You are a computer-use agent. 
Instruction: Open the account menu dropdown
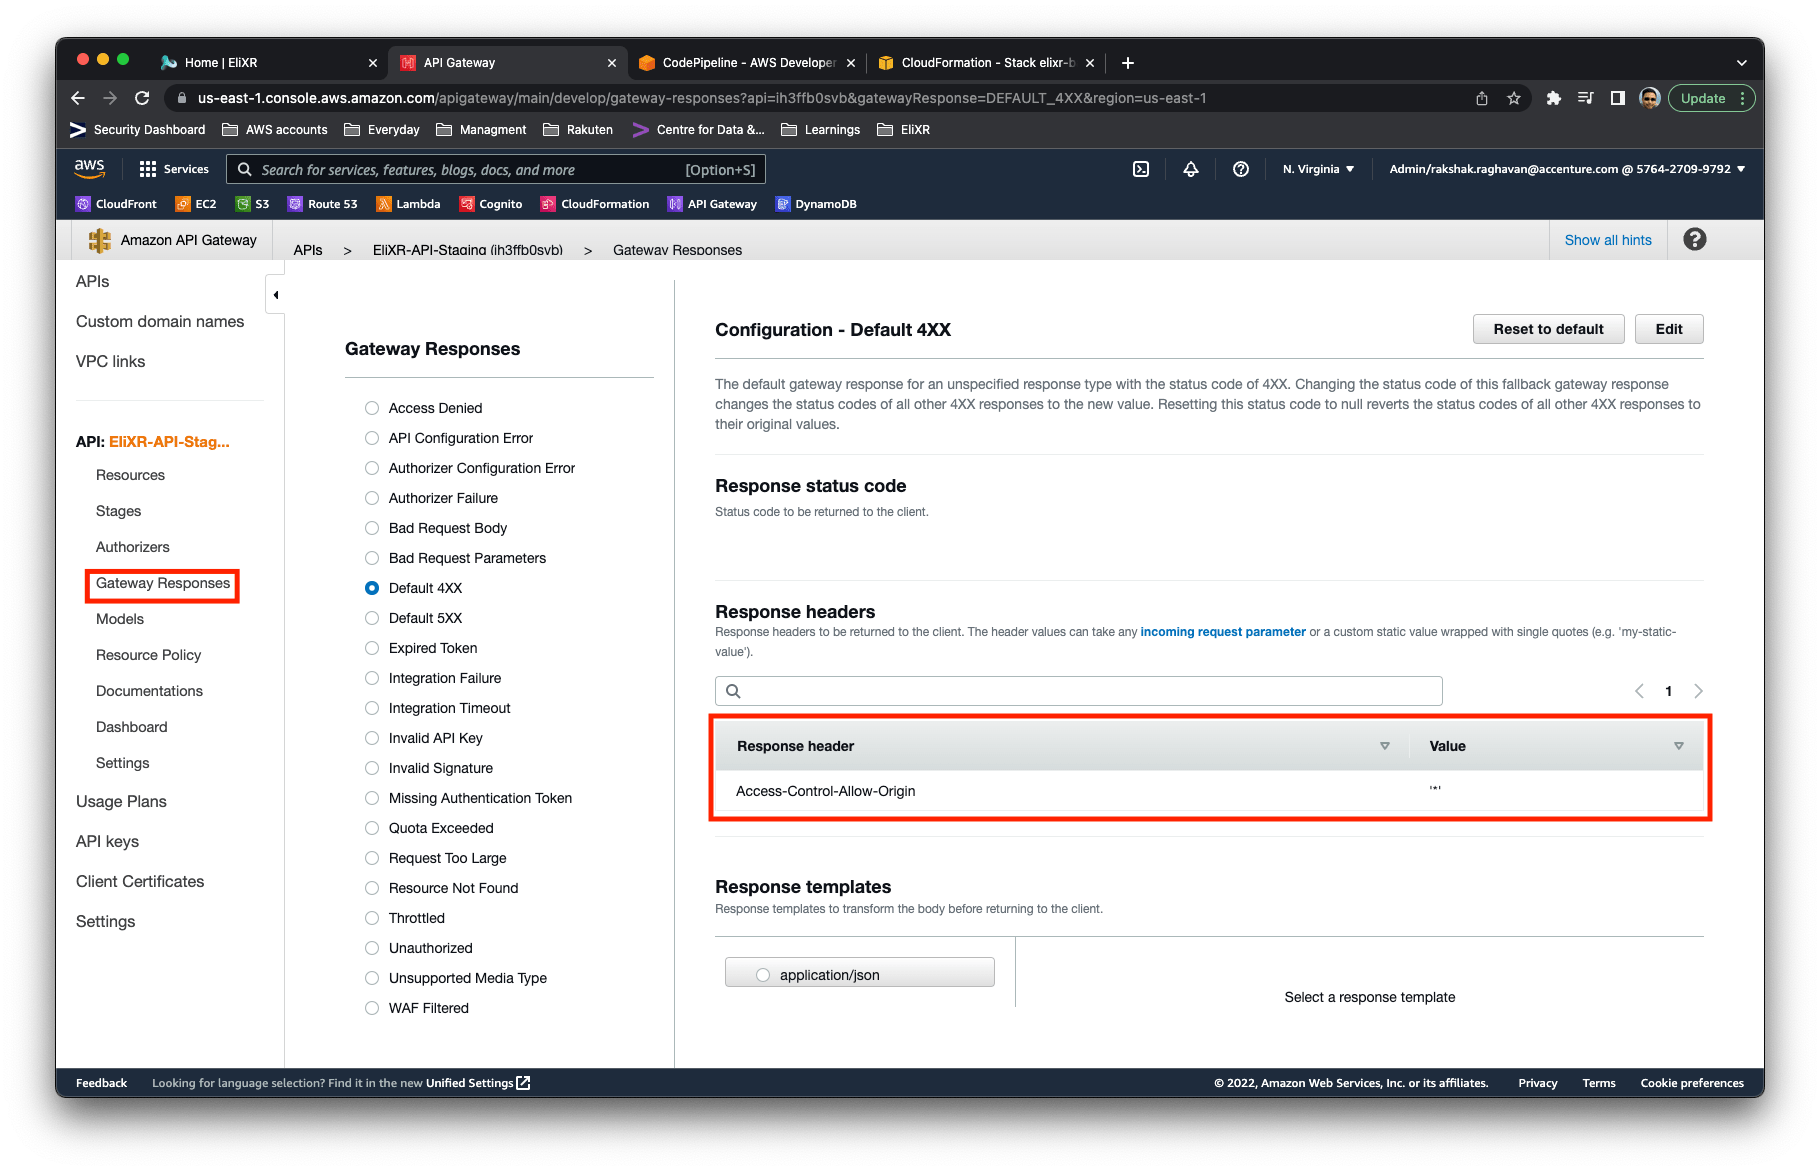(x=1567, y=169)
